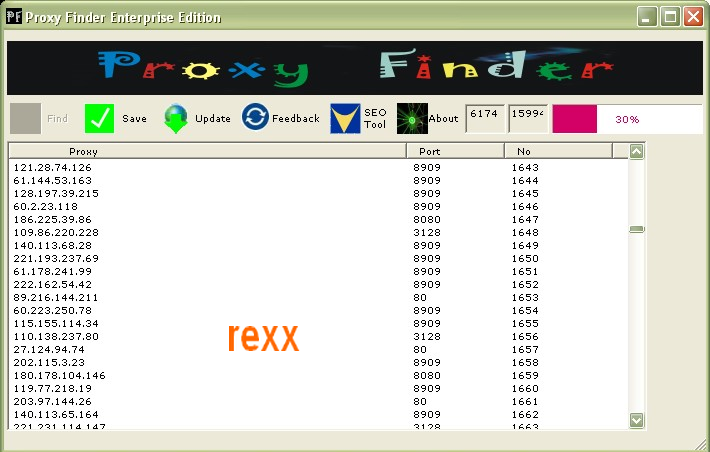The image size is (710, 452).
Task: Open the SEO Tool icon
Action: pos(345,119)
